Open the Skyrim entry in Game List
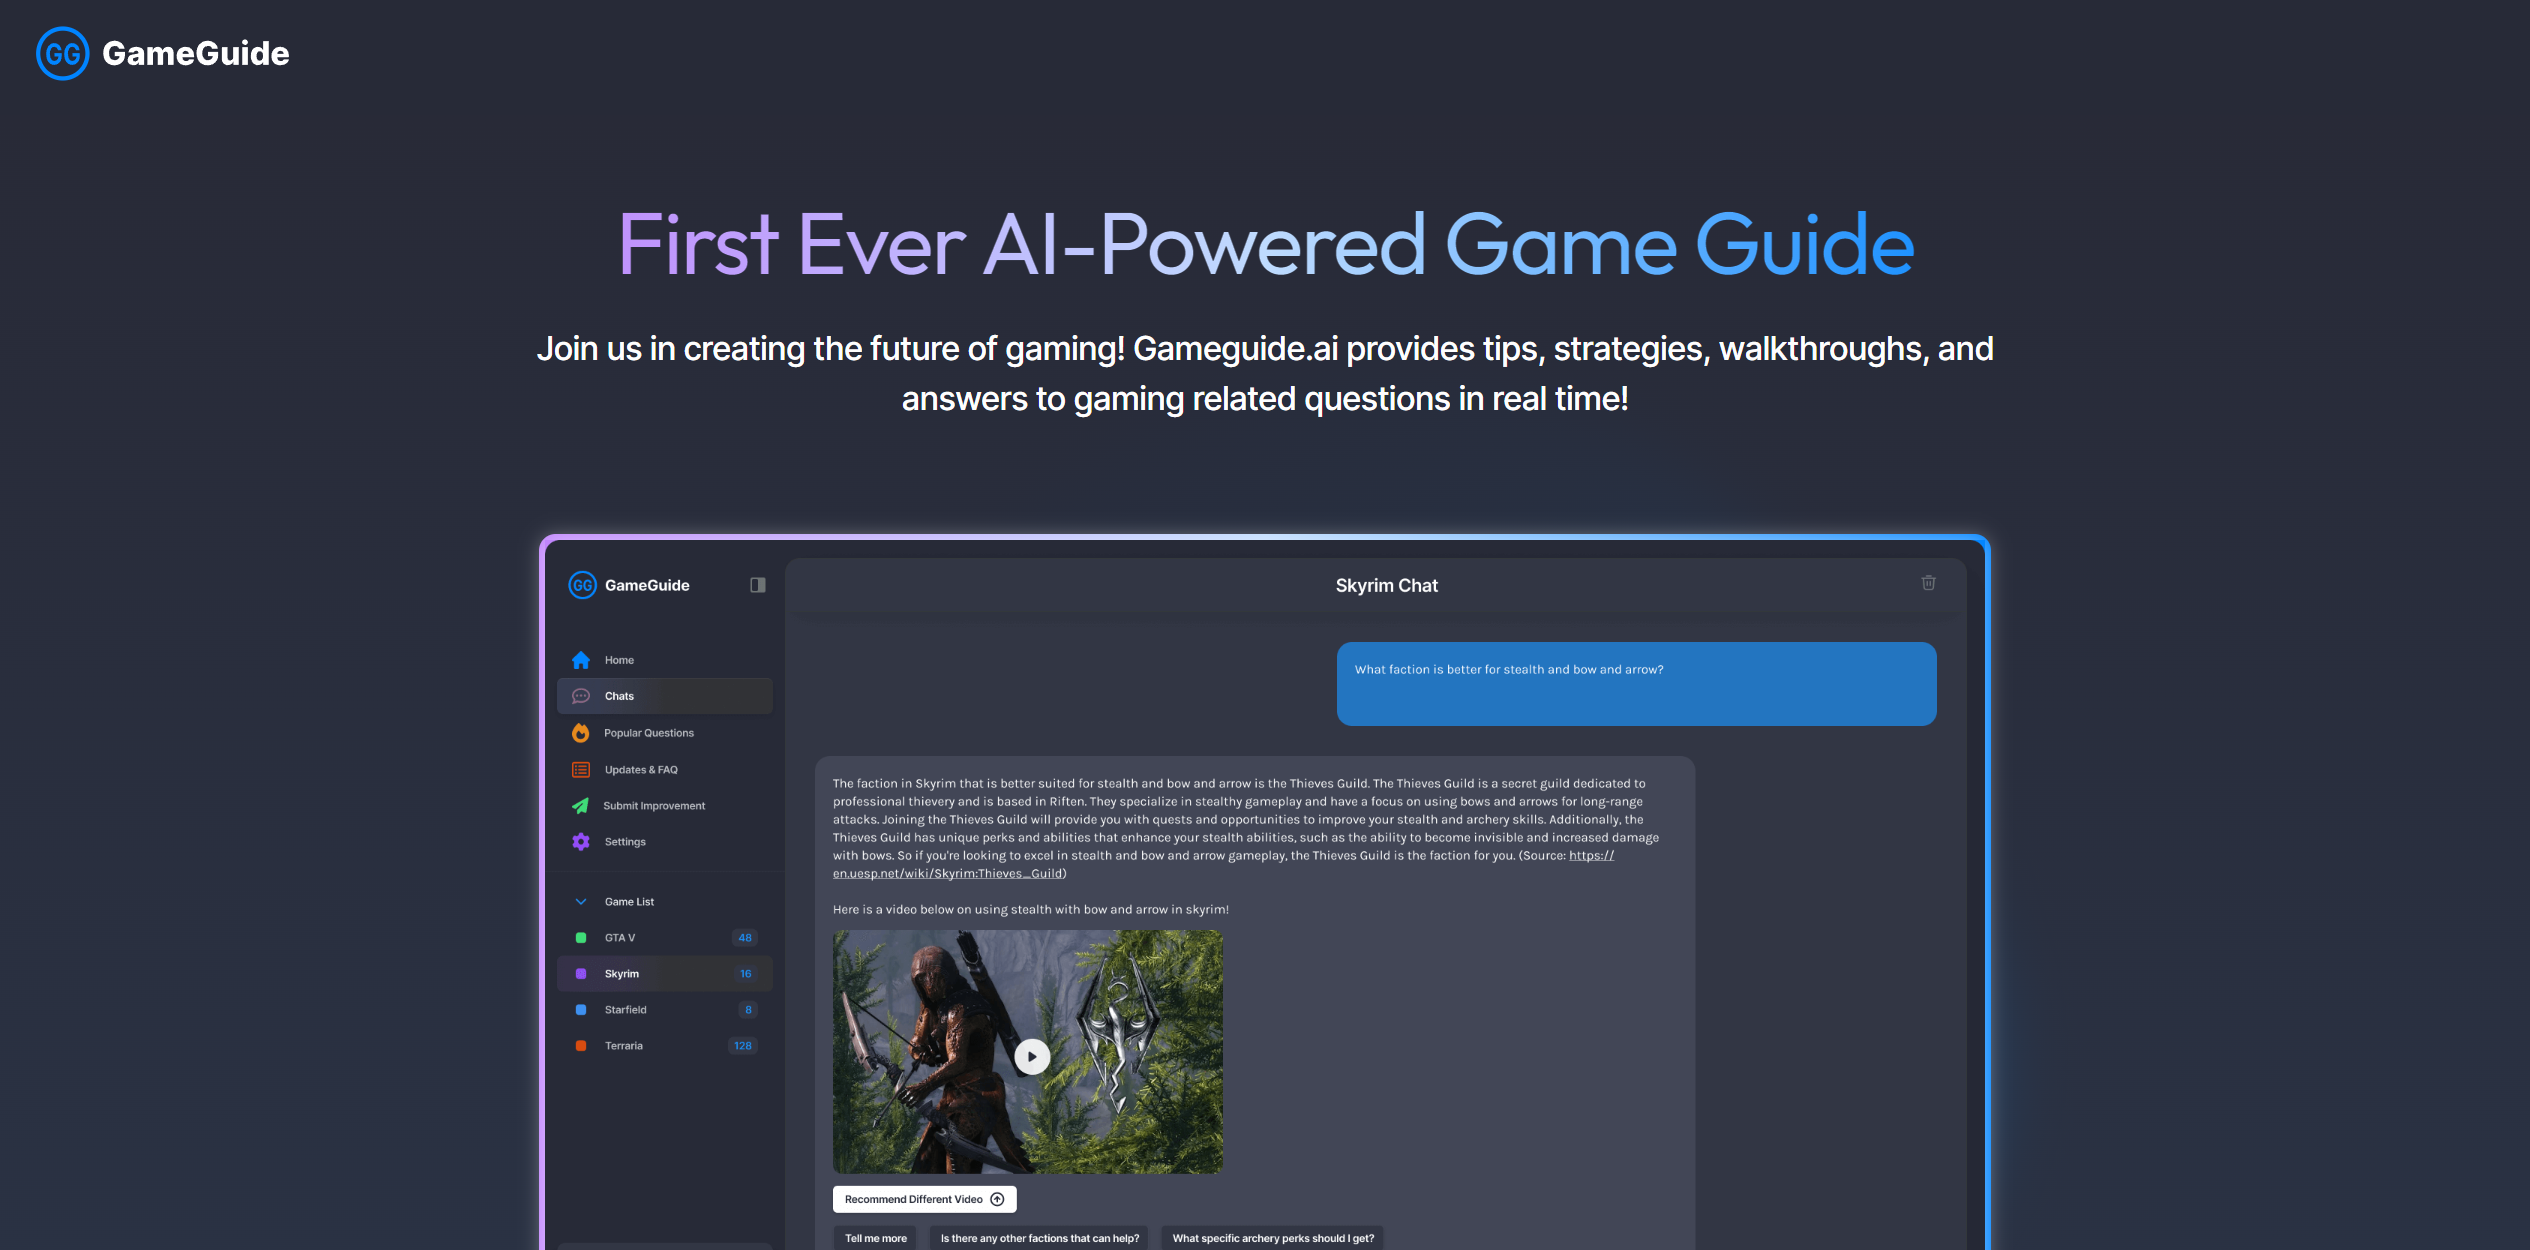Image resolution: width=2530 pixels, height=1250 pixels. point(620,973)
